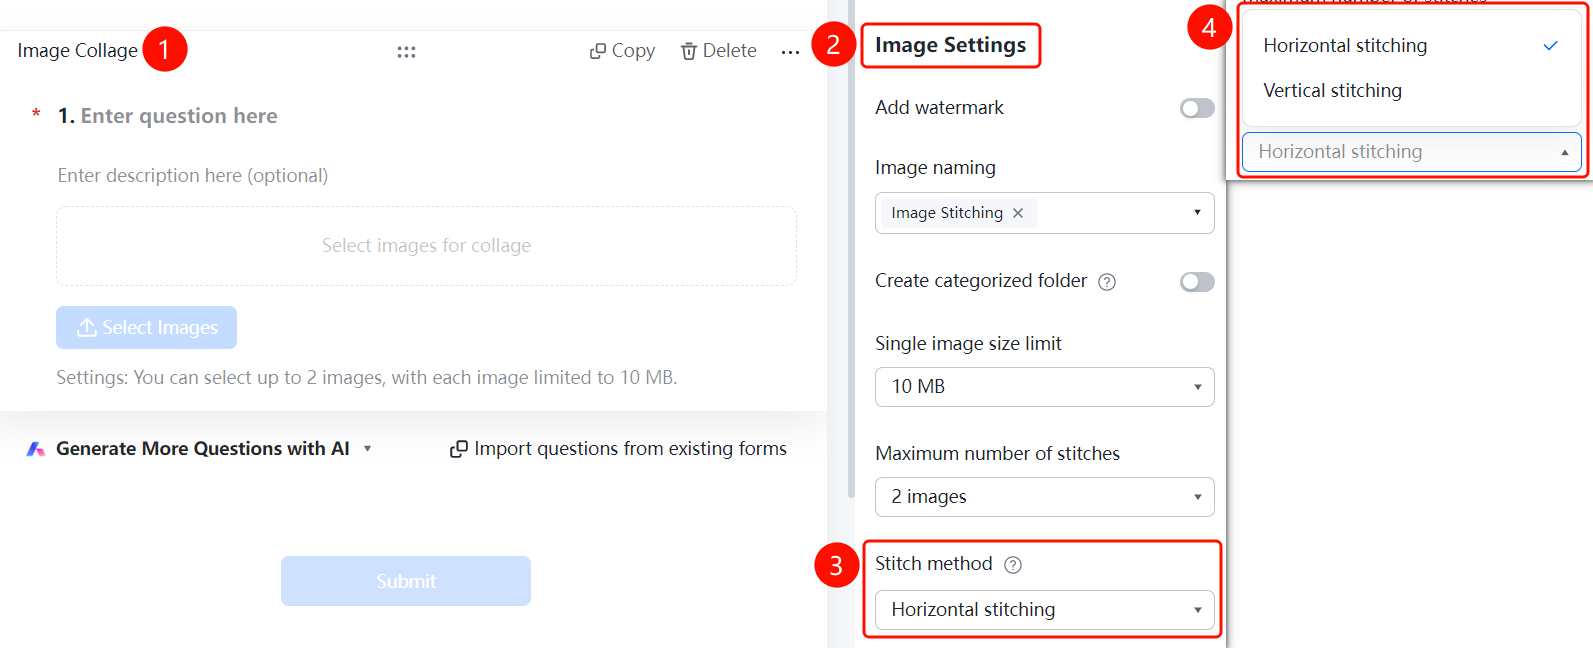Choose Horizontal stitching option in list
This screenshot has width=1593, height=648.
tap(1411, 46)
